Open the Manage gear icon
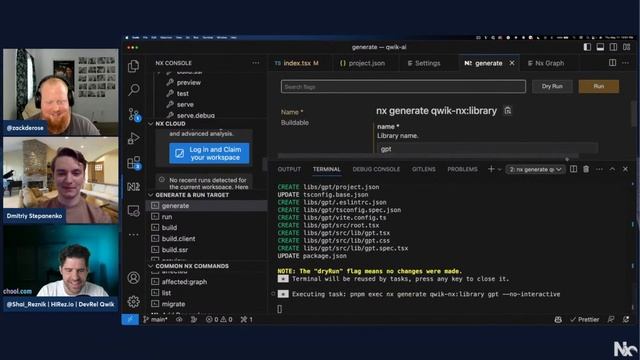Viewport: 640px width, 360px height. click(x=133, y=302)
